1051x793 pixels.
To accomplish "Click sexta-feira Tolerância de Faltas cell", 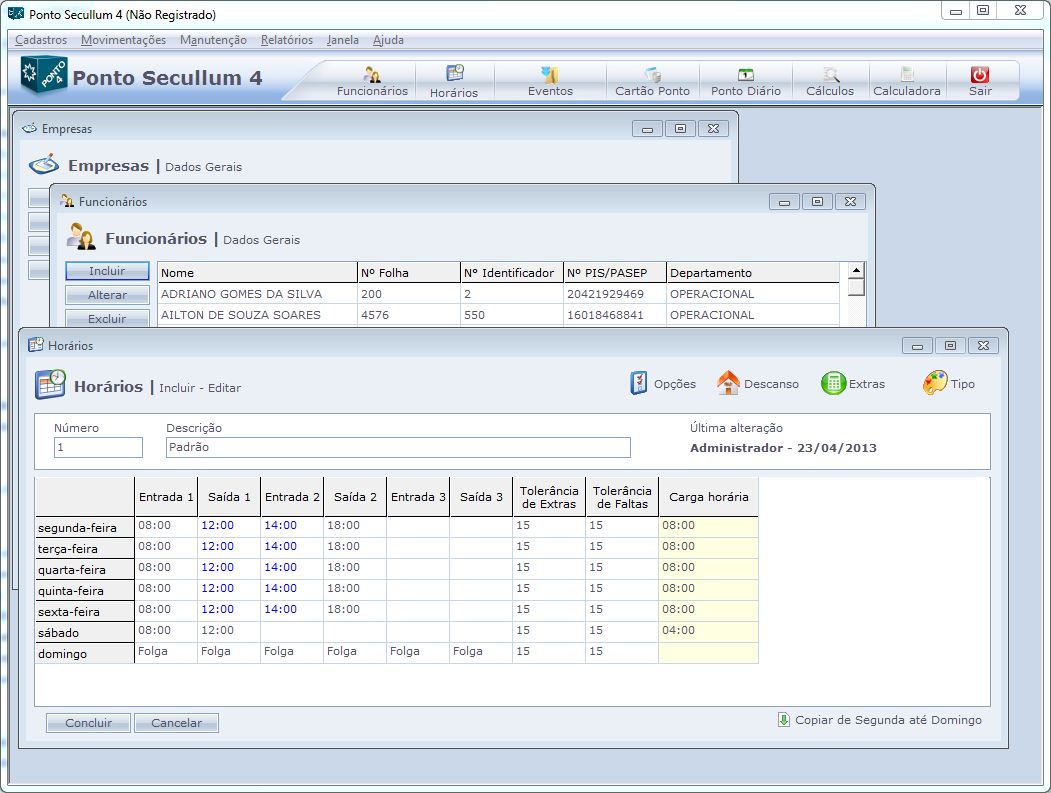I will (x=622, y=610).
